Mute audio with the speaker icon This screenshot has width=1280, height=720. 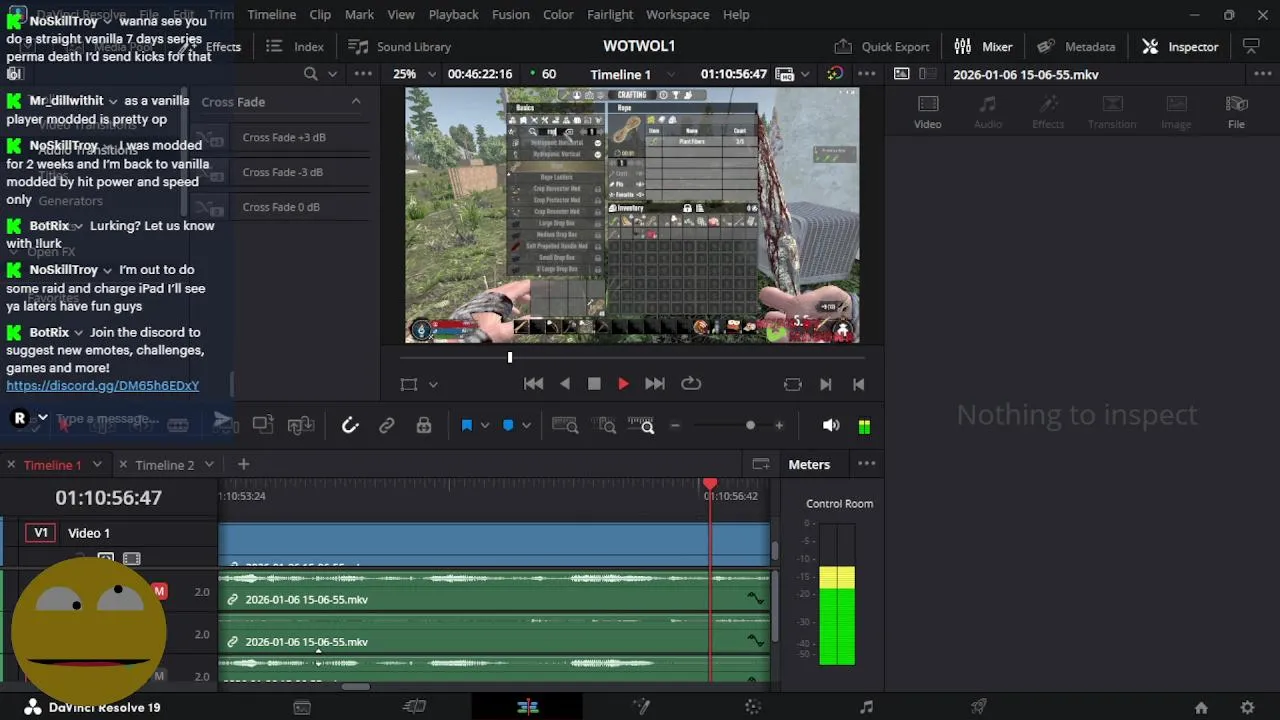point(831,426)
